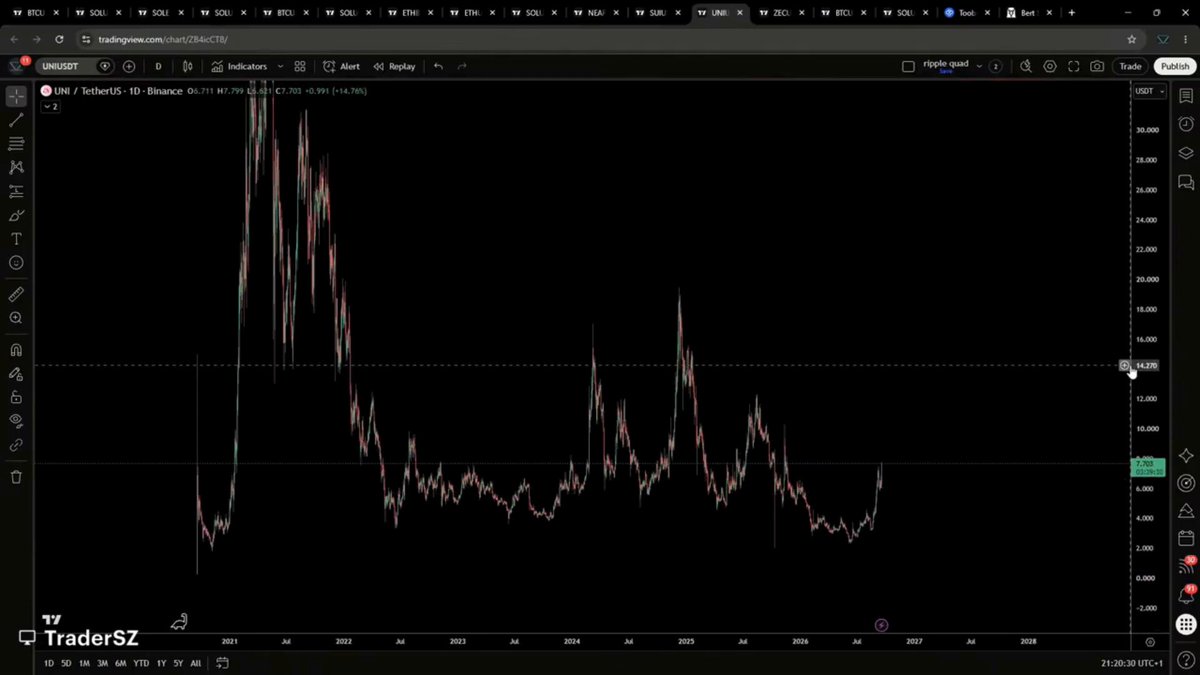
Task: Open the watchlist panel in right sidebar
Action: pos(1186,96)
